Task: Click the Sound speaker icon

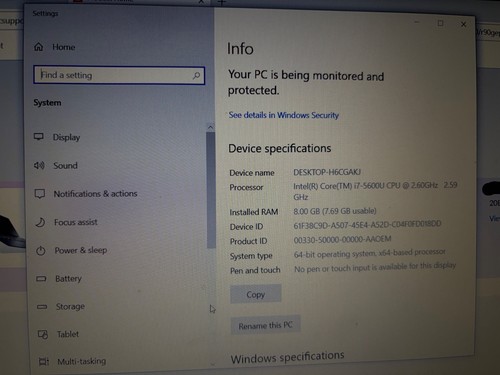Action: pyautogui.click(x=39, y=165)
